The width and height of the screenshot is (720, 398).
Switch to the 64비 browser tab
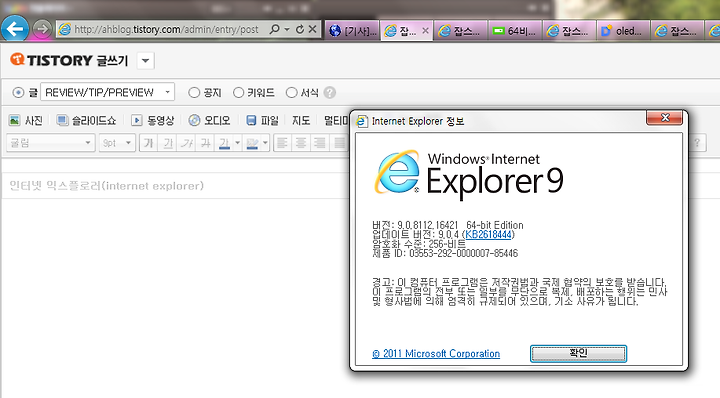pyautogui.click(x=515, y=31)
